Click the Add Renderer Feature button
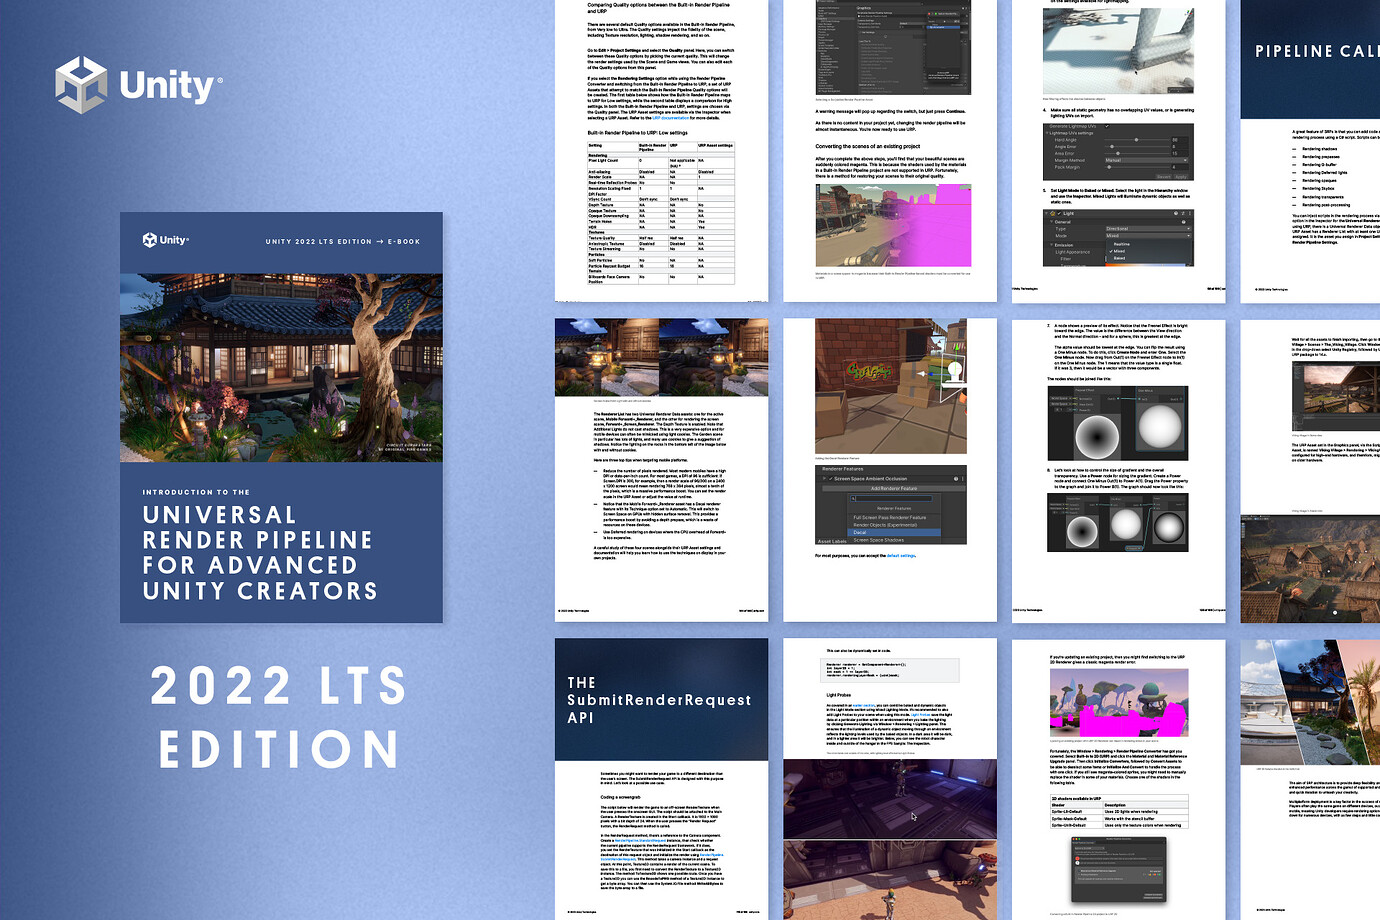Image resolution: width=1380 pixels, height=920 pixels. [x=895, y=488]
